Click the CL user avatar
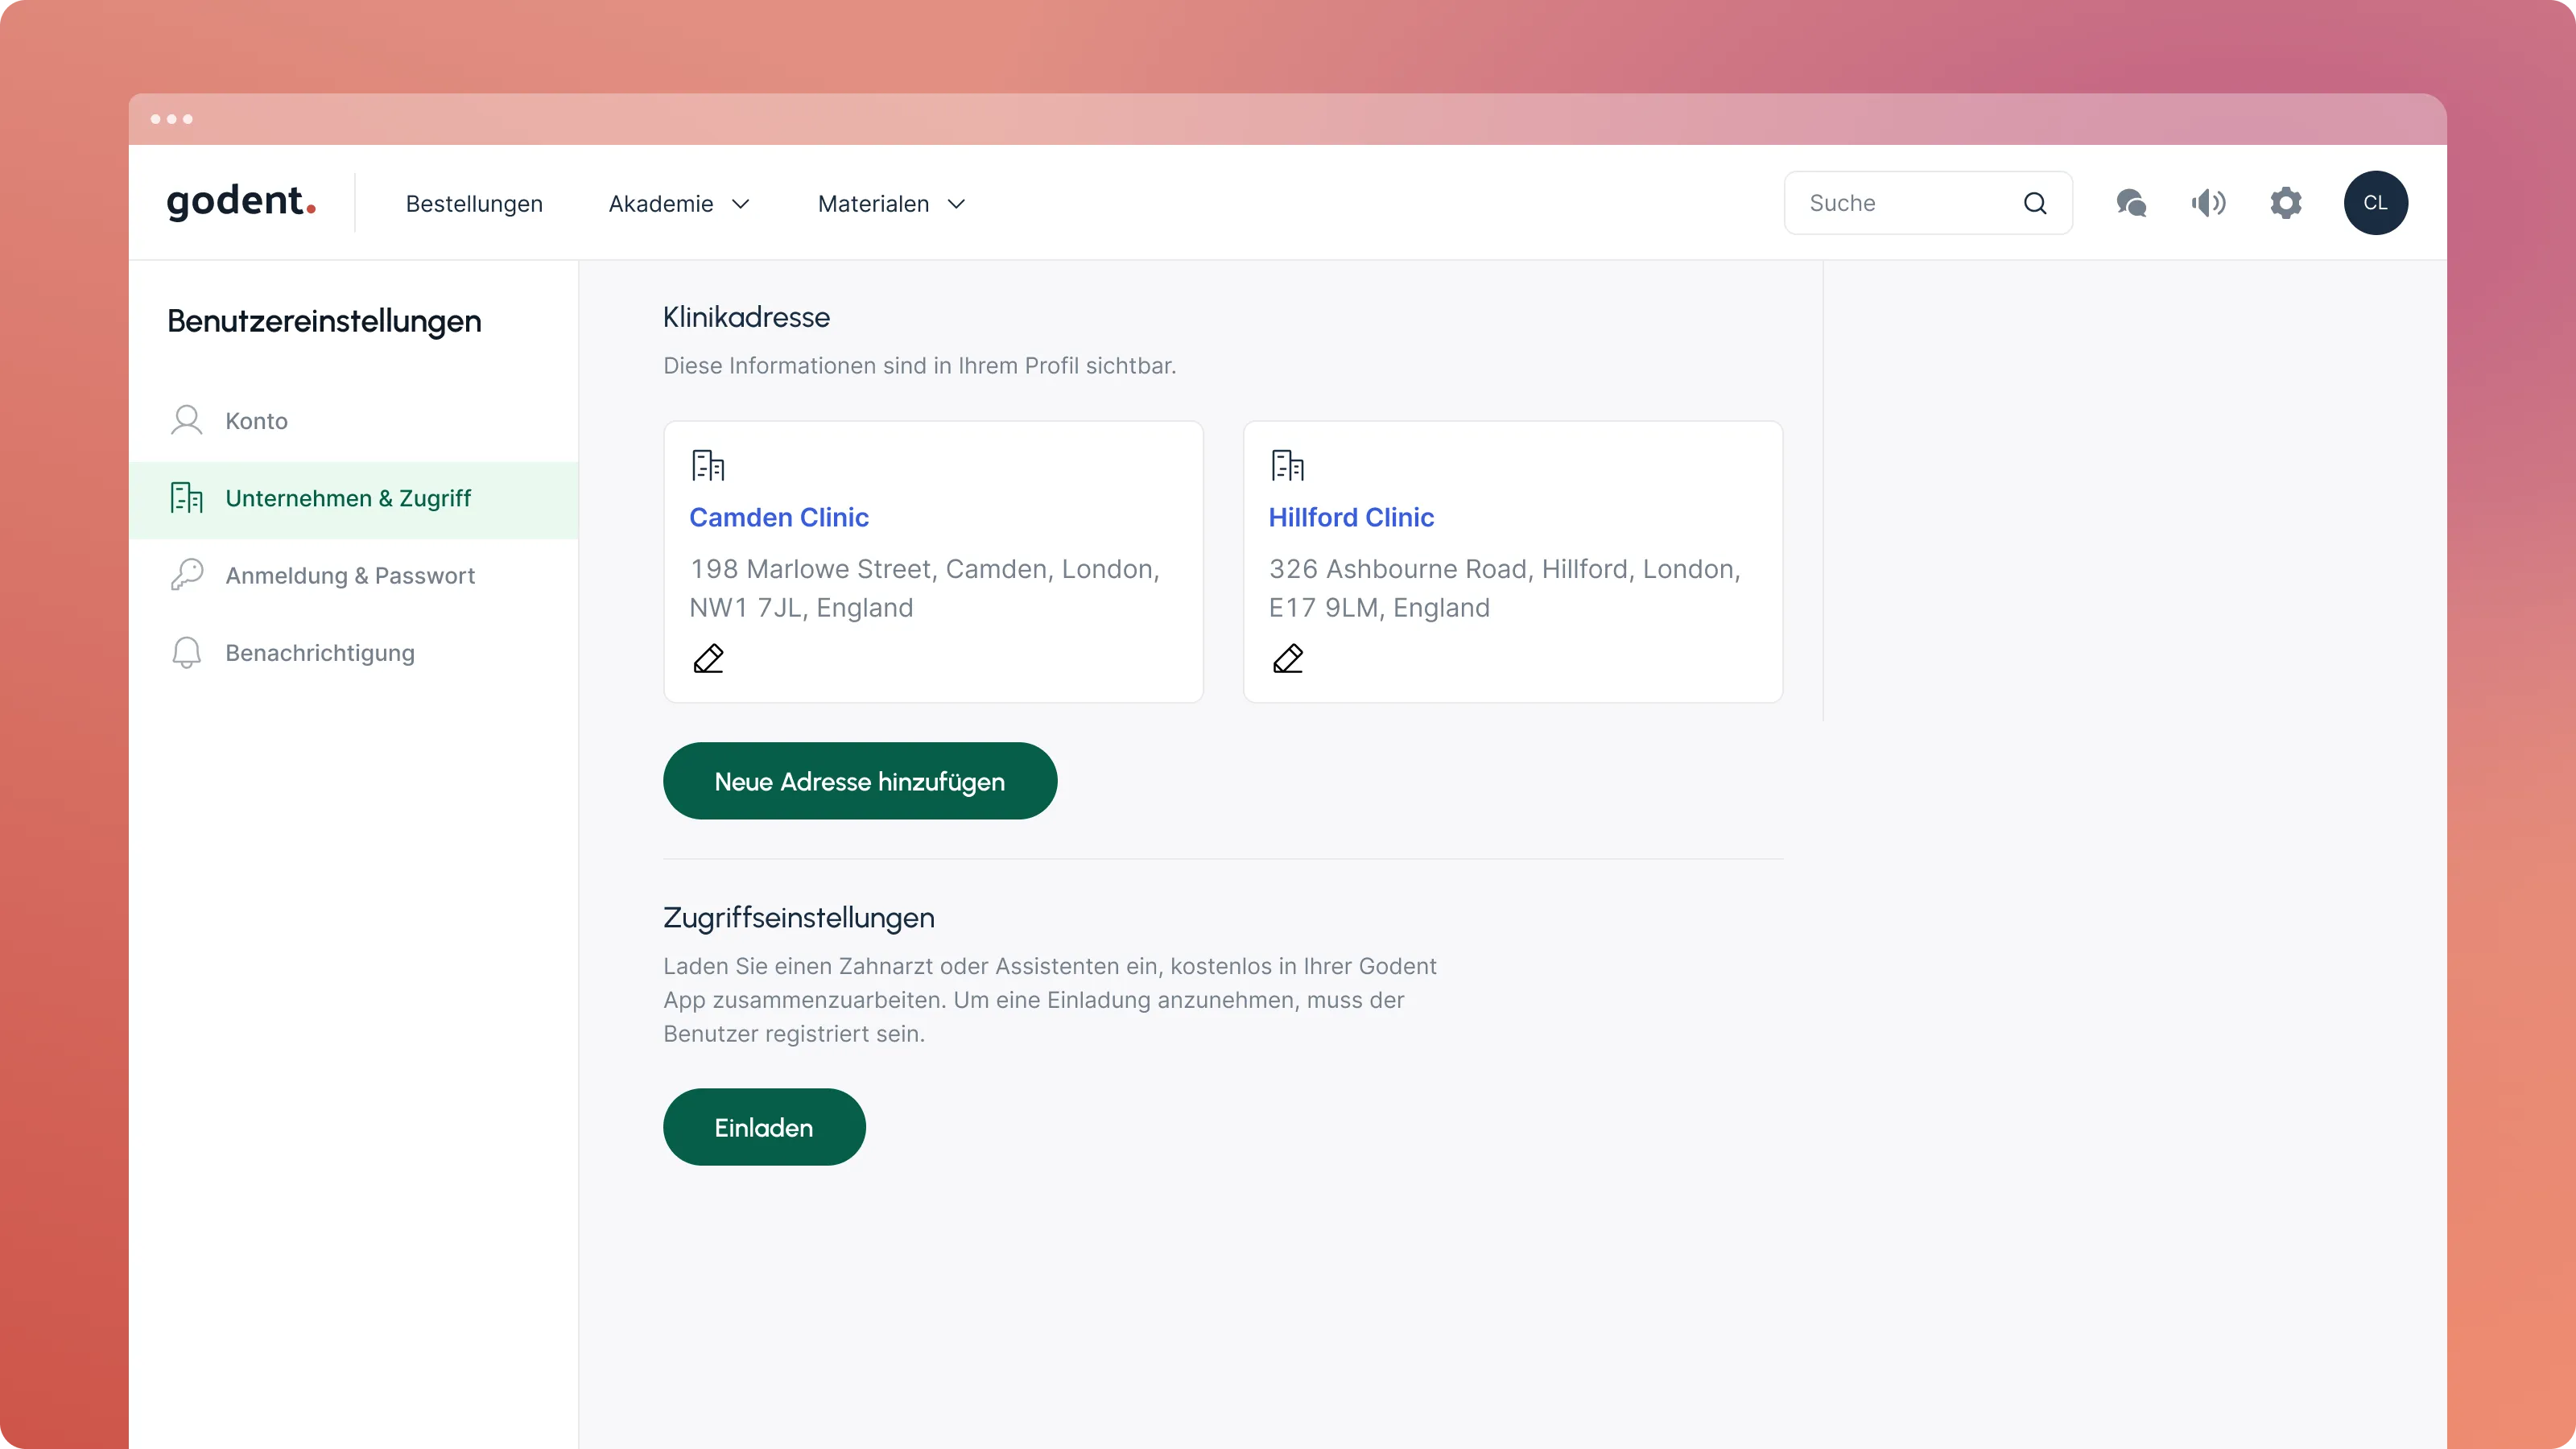 [x=2375, y=203]
